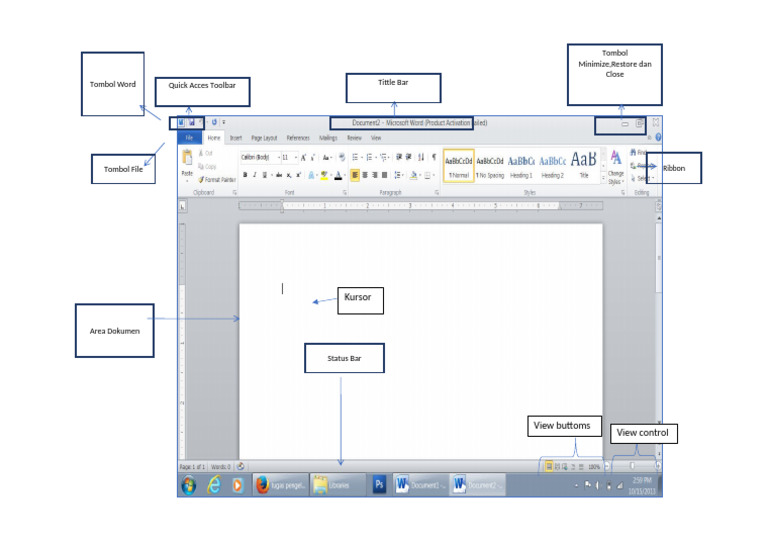Click the Bullets list icon
Screen dimensions: 768x543
point(355,157)
